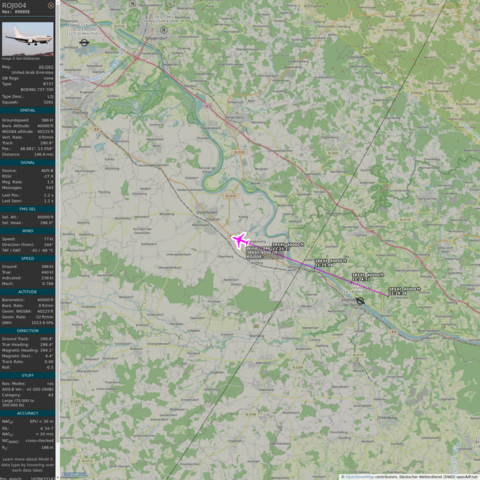This screenshot has height=480, width=480.
Task: Click the A3 motorway shield on map
Action: point(208,106)
